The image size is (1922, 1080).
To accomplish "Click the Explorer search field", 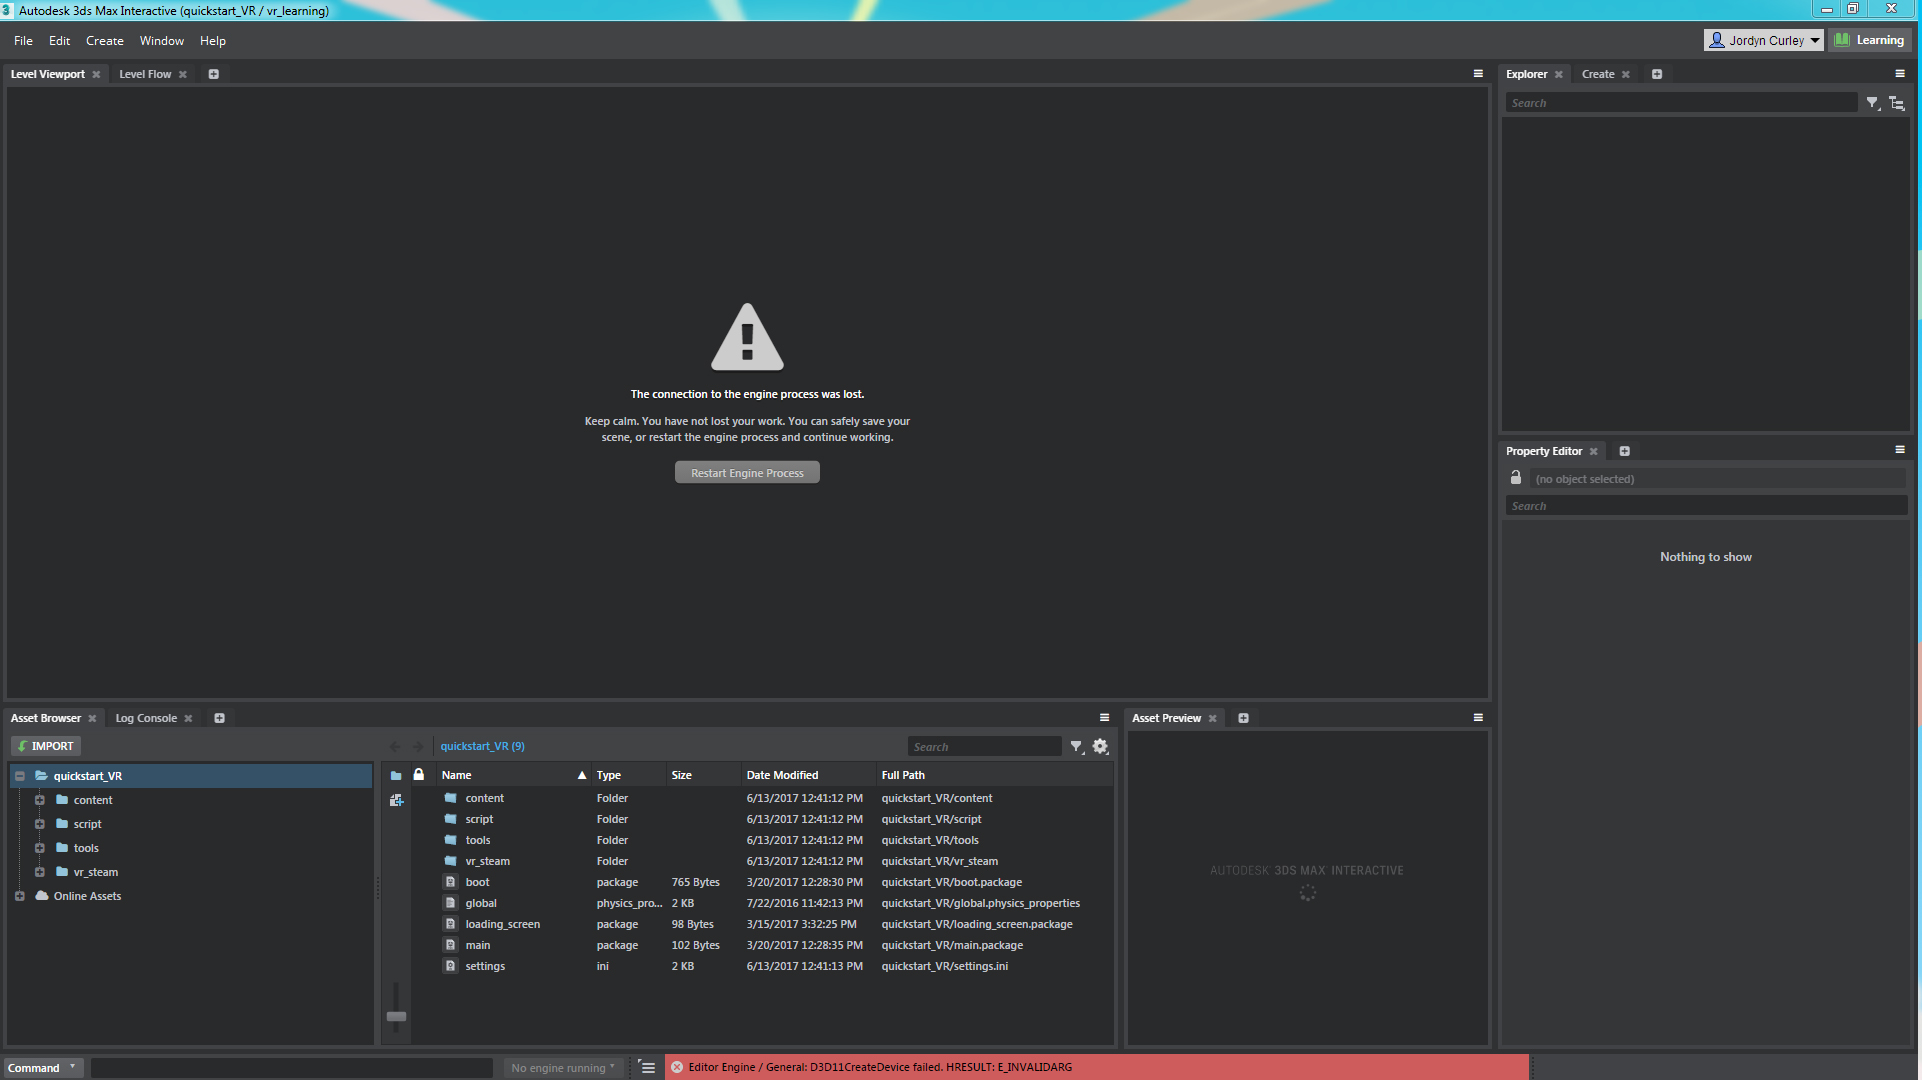I will (1682, 103).
